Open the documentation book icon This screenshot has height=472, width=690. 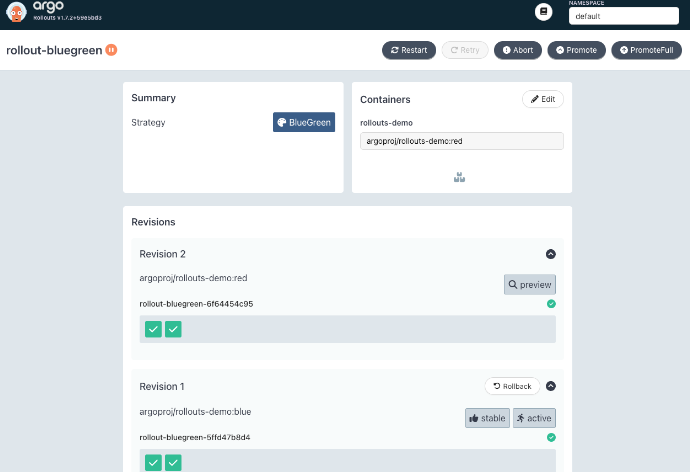pyautogui.click(x=543, y=12)
